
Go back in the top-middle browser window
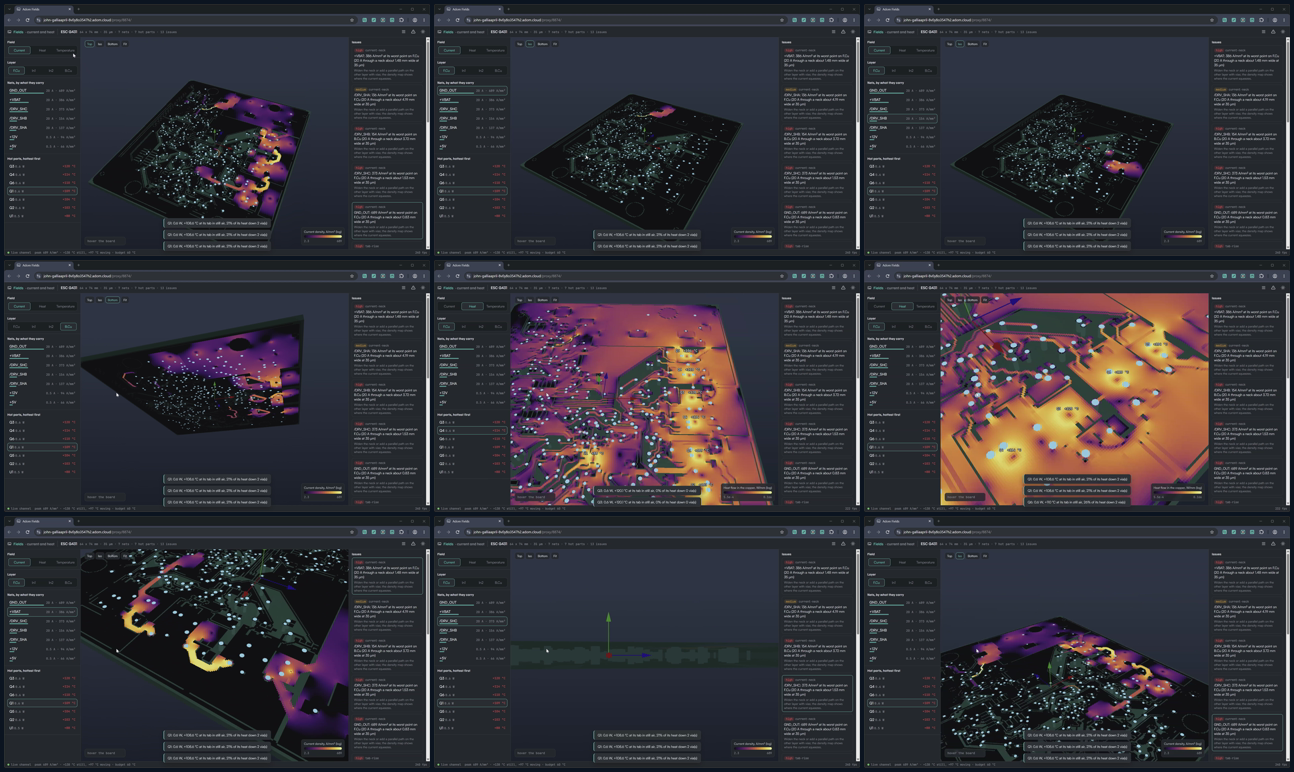pos(441,20)
